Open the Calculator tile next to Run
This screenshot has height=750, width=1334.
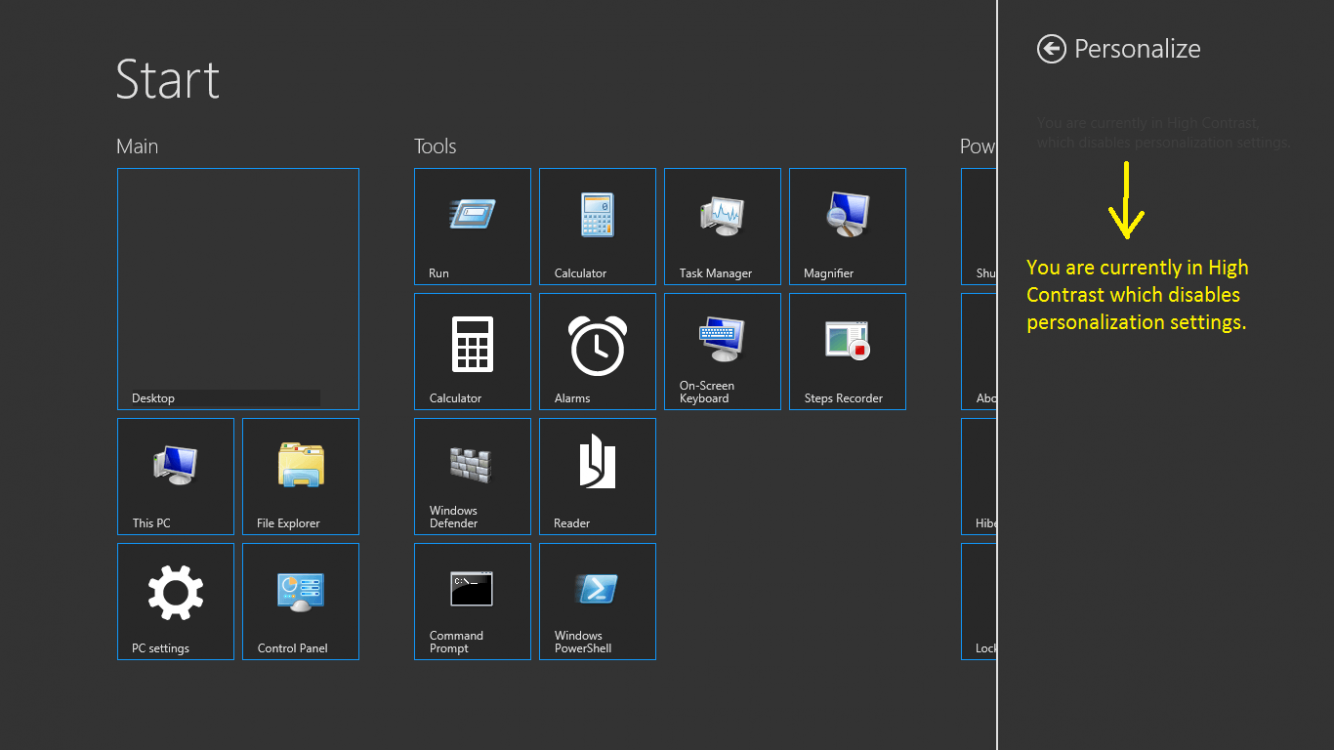pos(597,227)
